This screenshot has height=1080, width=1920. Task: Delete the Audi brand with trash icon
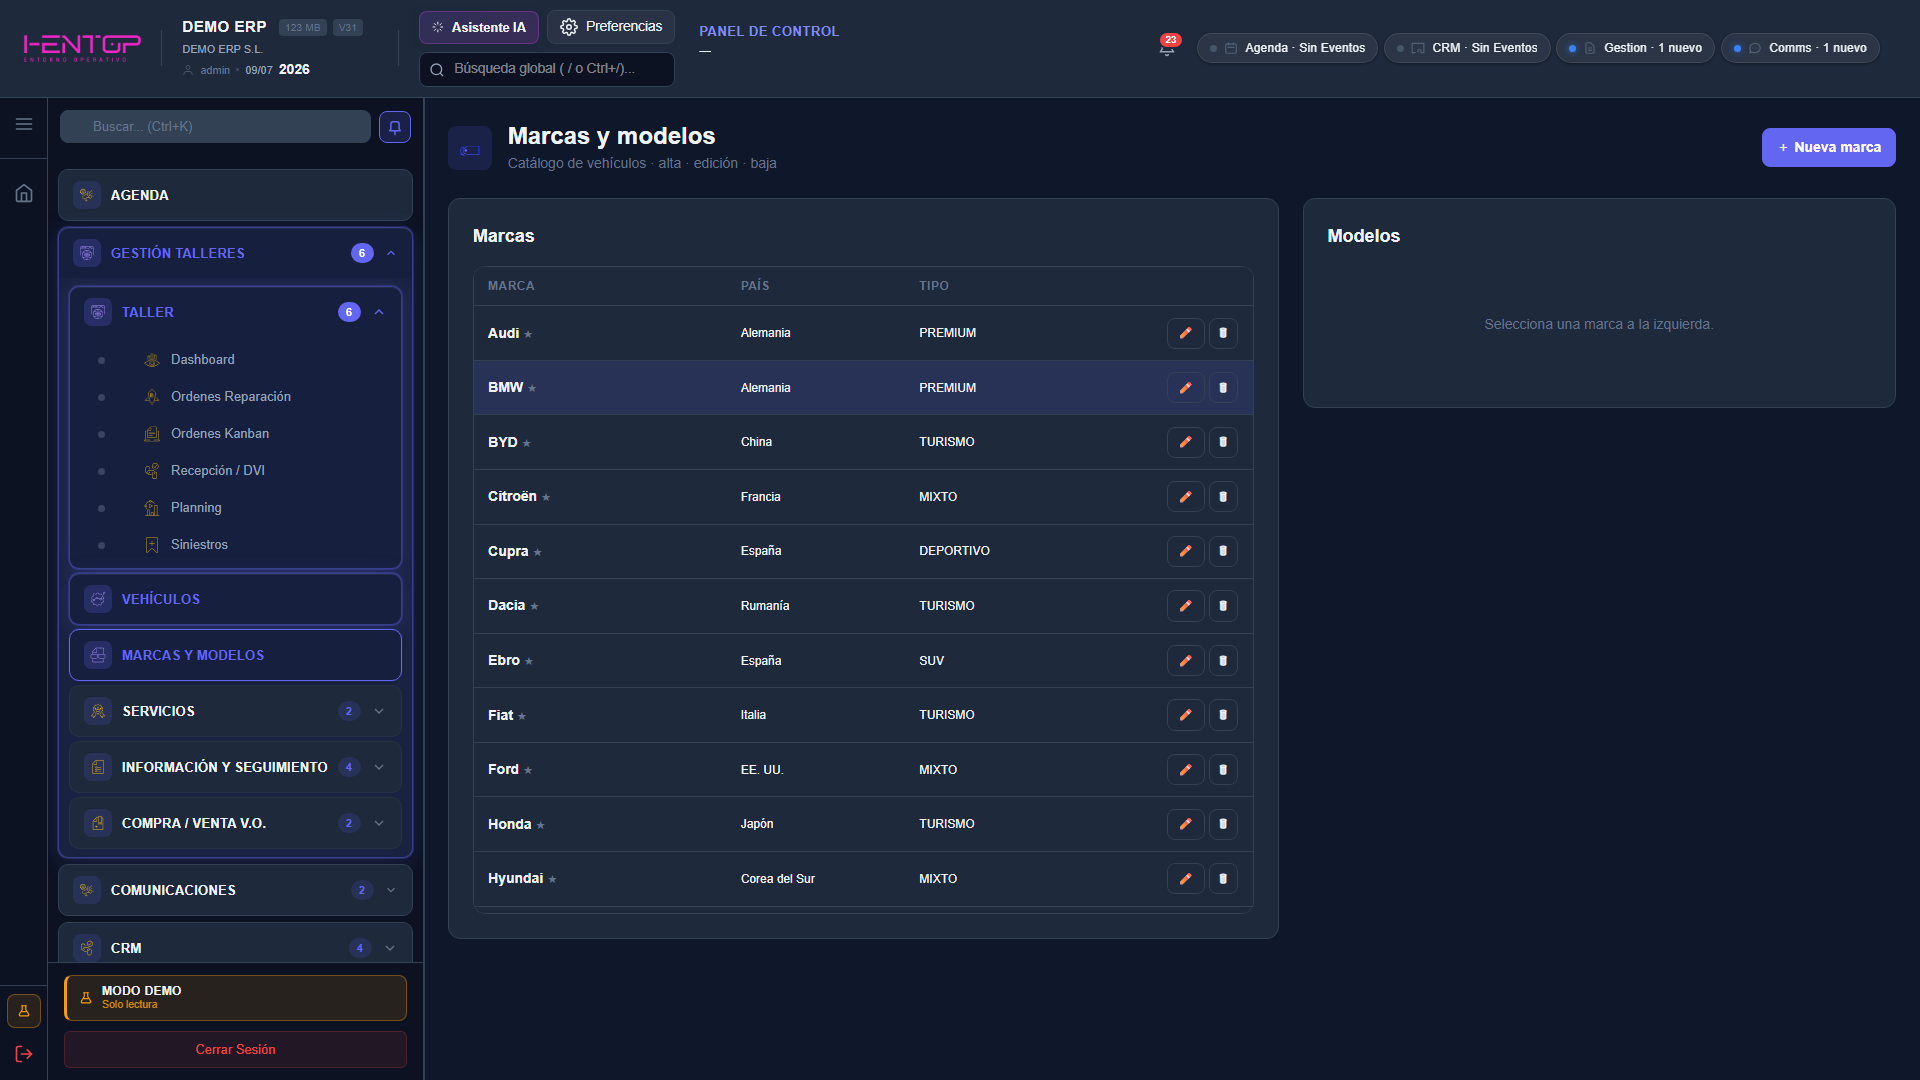click(1223, 333)
